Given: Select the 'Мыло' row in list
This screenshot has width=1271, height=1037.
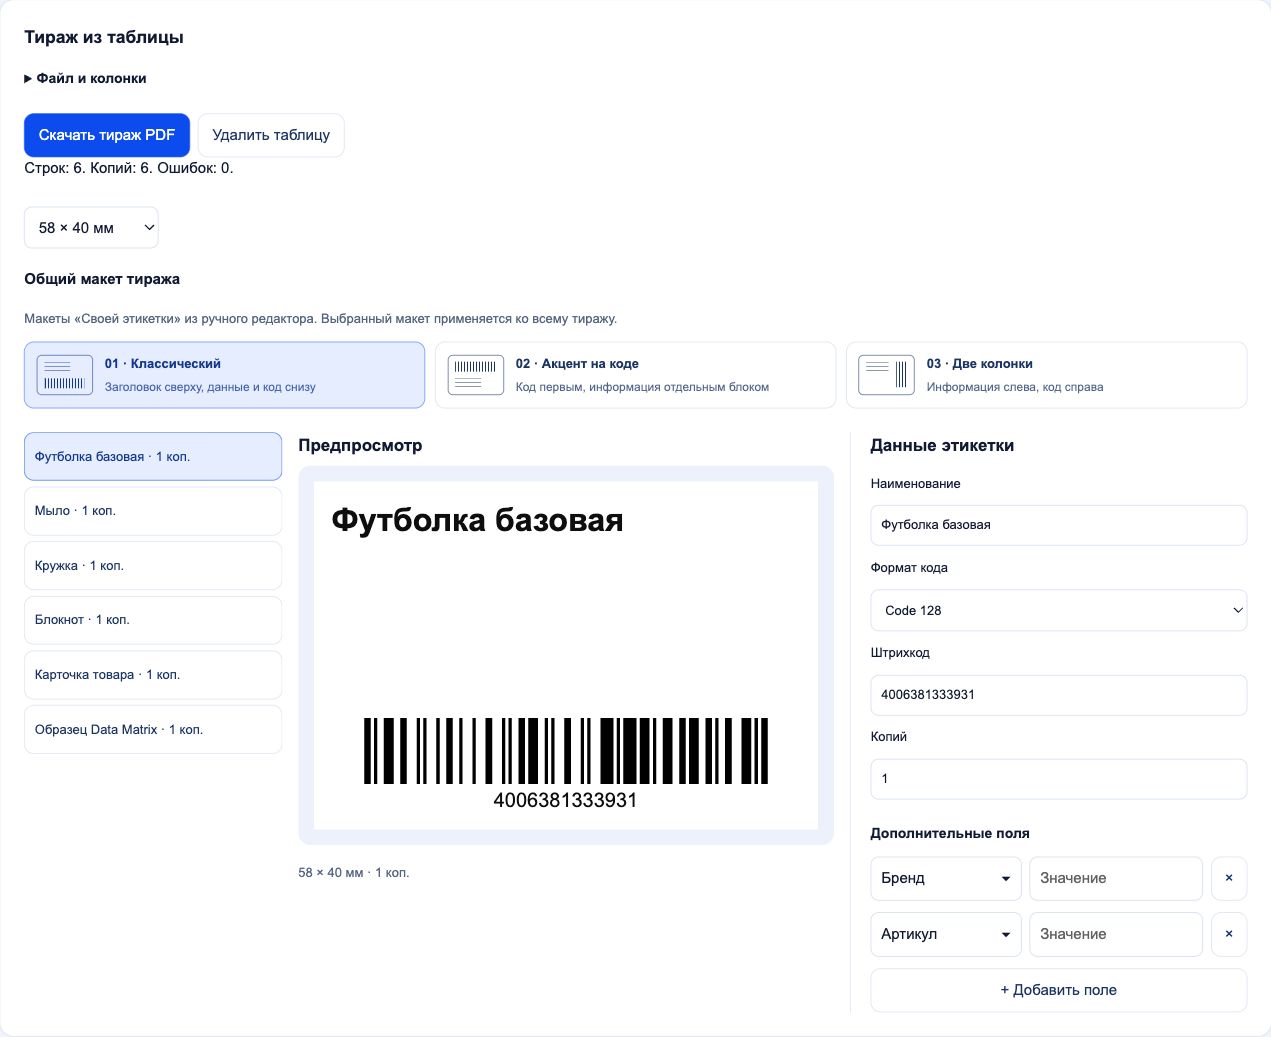Looking at the screenshot, I should (153, 511).
